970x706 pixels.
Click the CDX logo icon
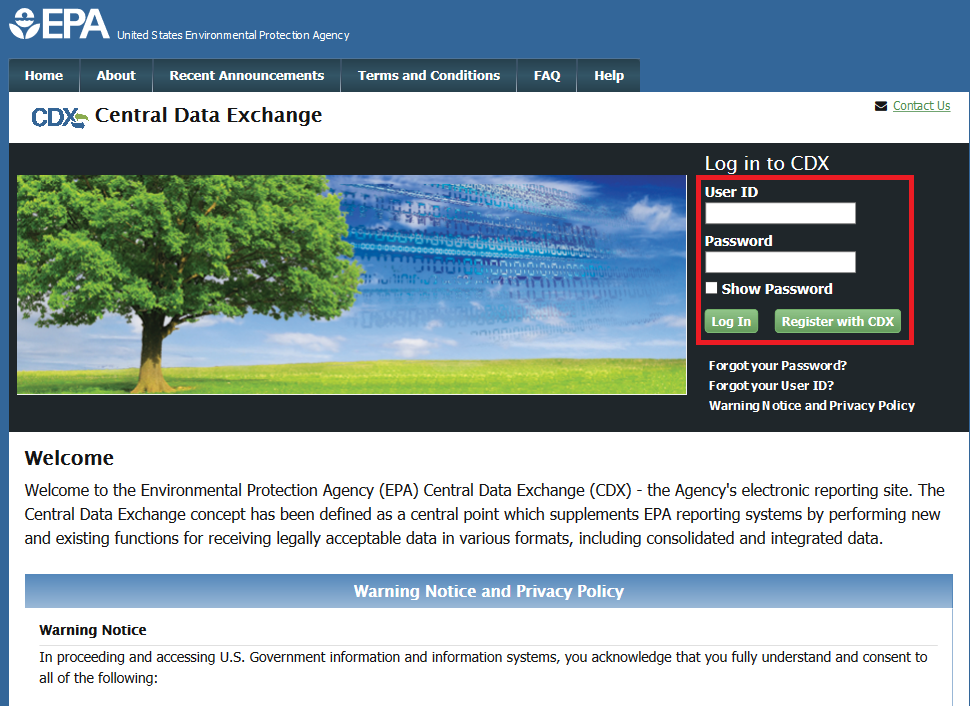tap(59, 117)
